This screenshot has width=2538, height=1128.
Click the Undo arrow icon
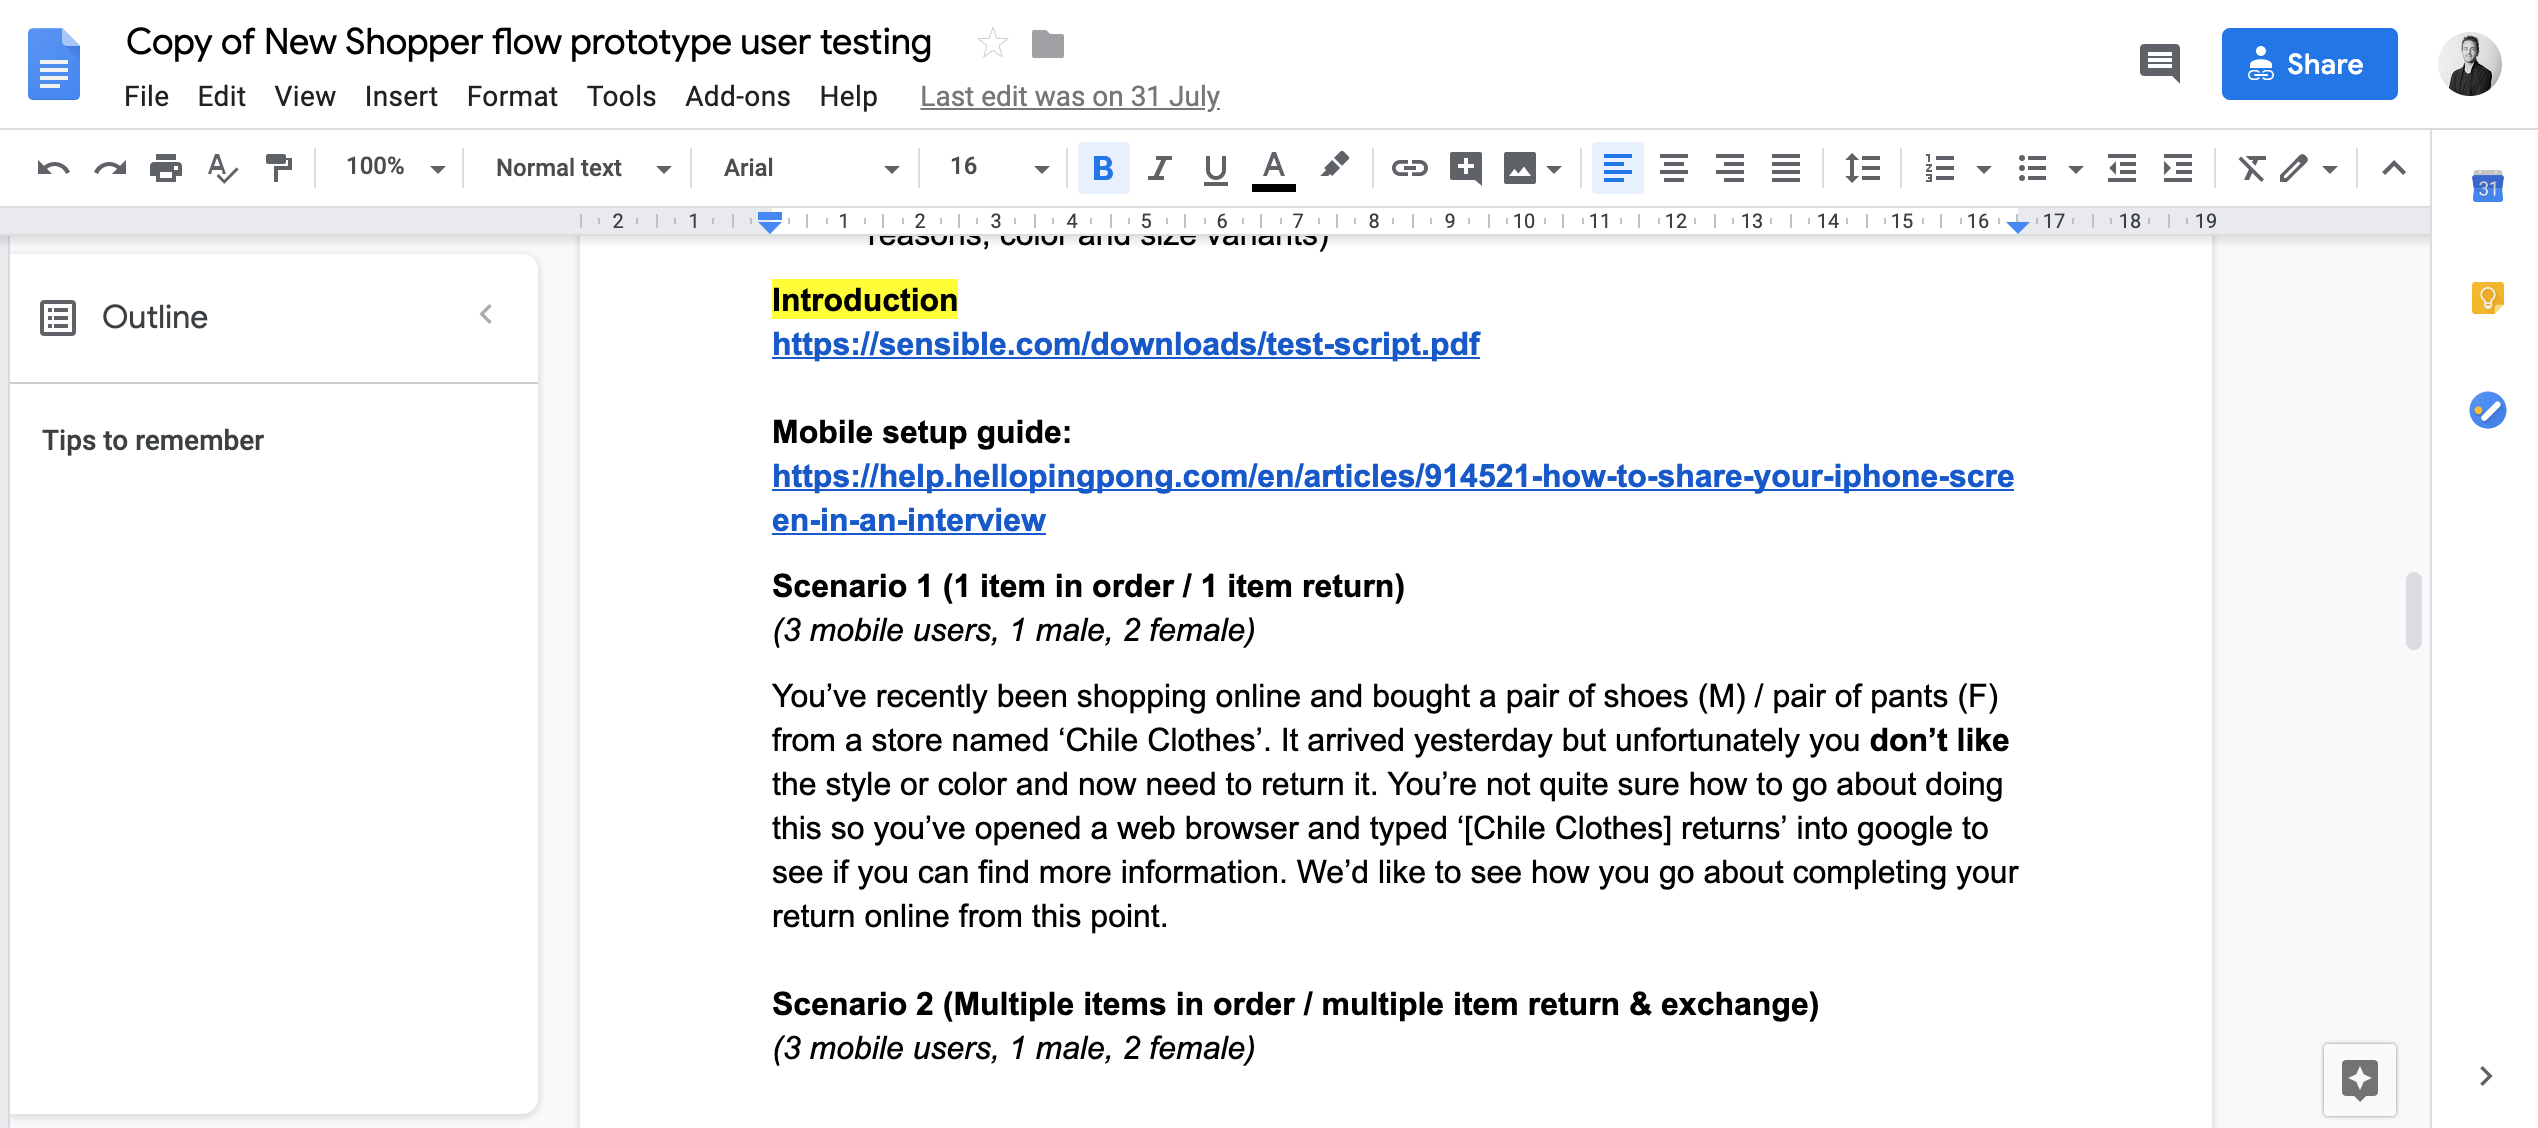tap(52, 168)
